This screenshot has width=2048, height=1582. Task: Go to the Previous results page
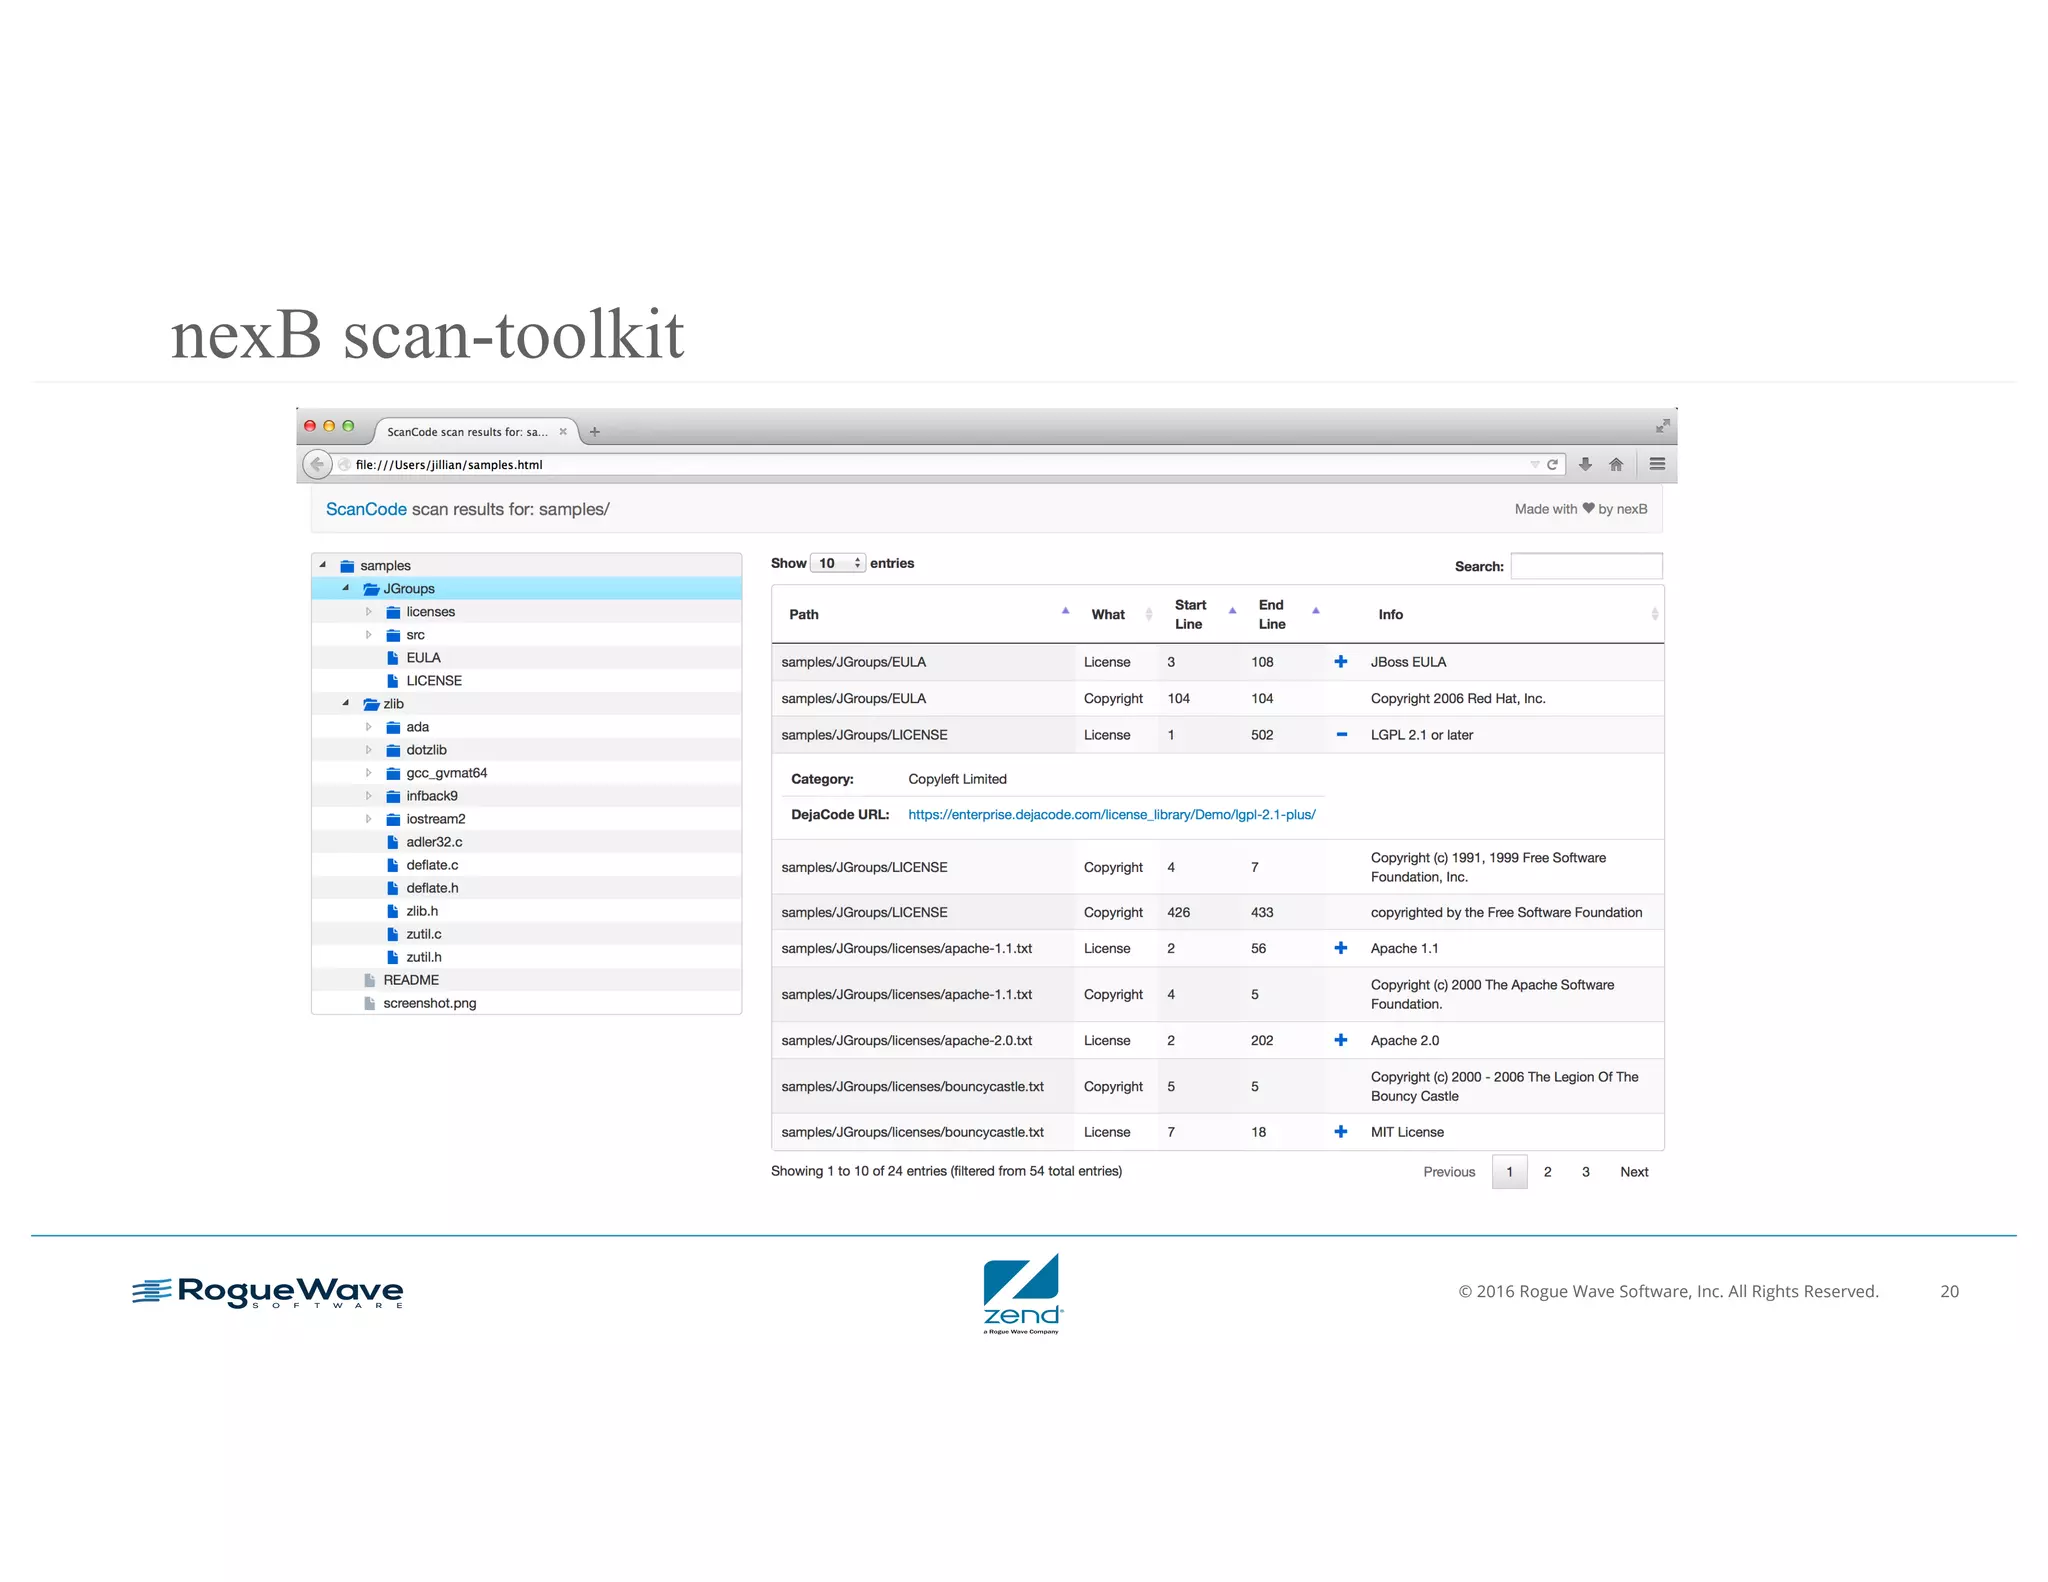1449,1172
